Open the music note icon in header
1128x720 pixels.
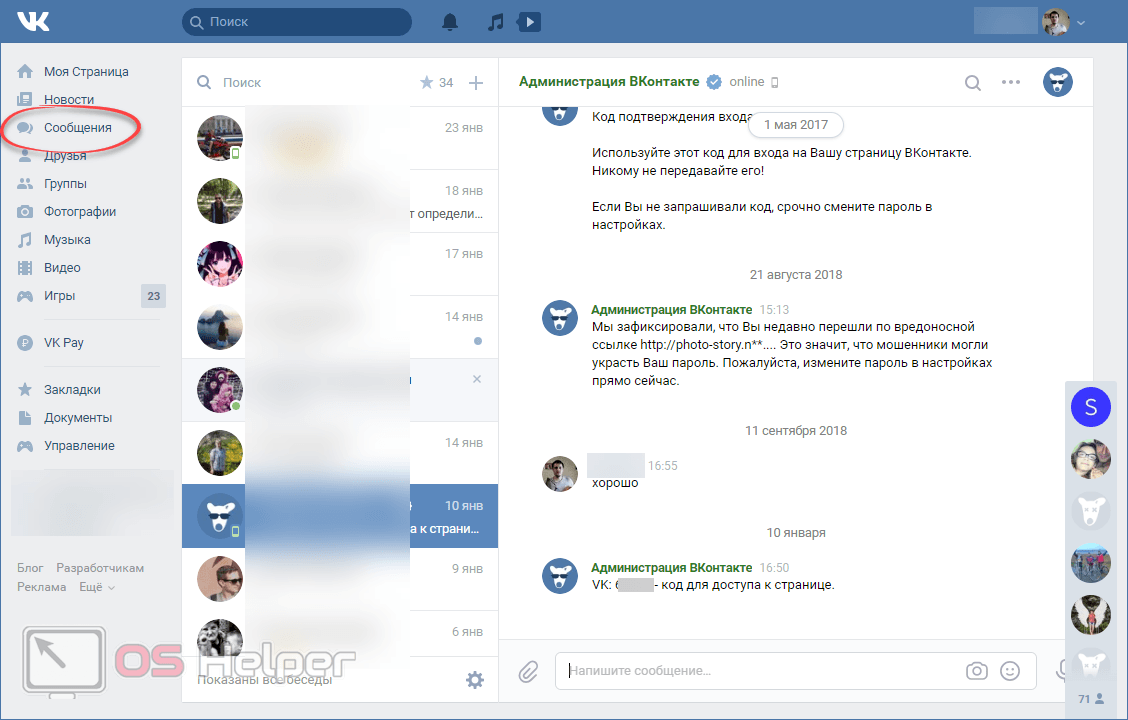pyautogui.click(x=495, y=22)
